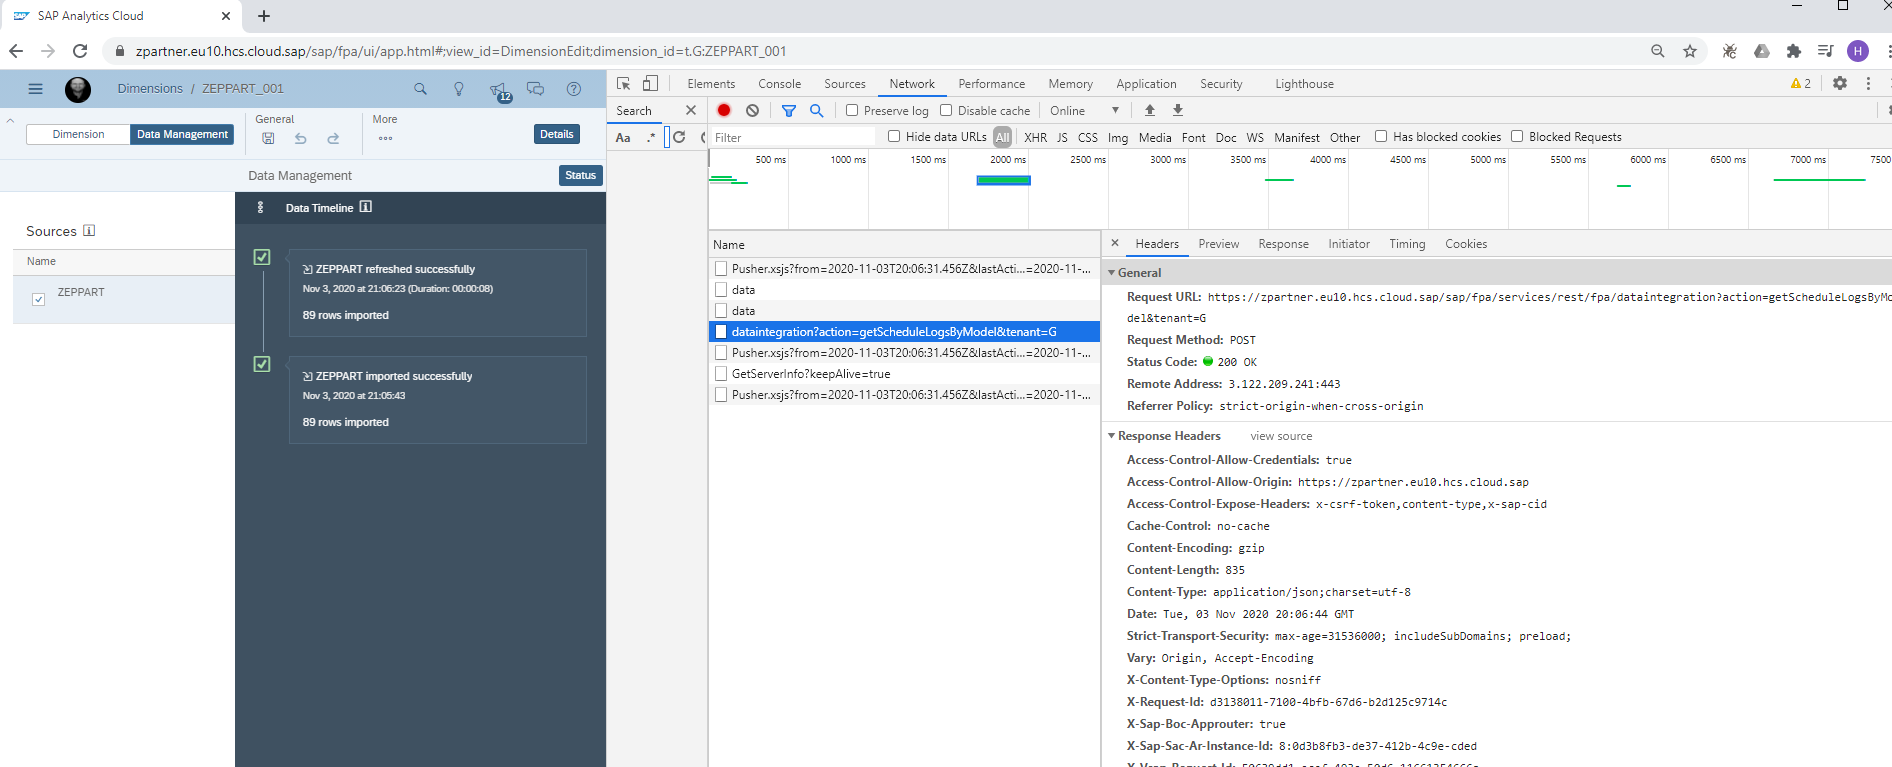Tick the GetServerInfo request checkbox

721,373
